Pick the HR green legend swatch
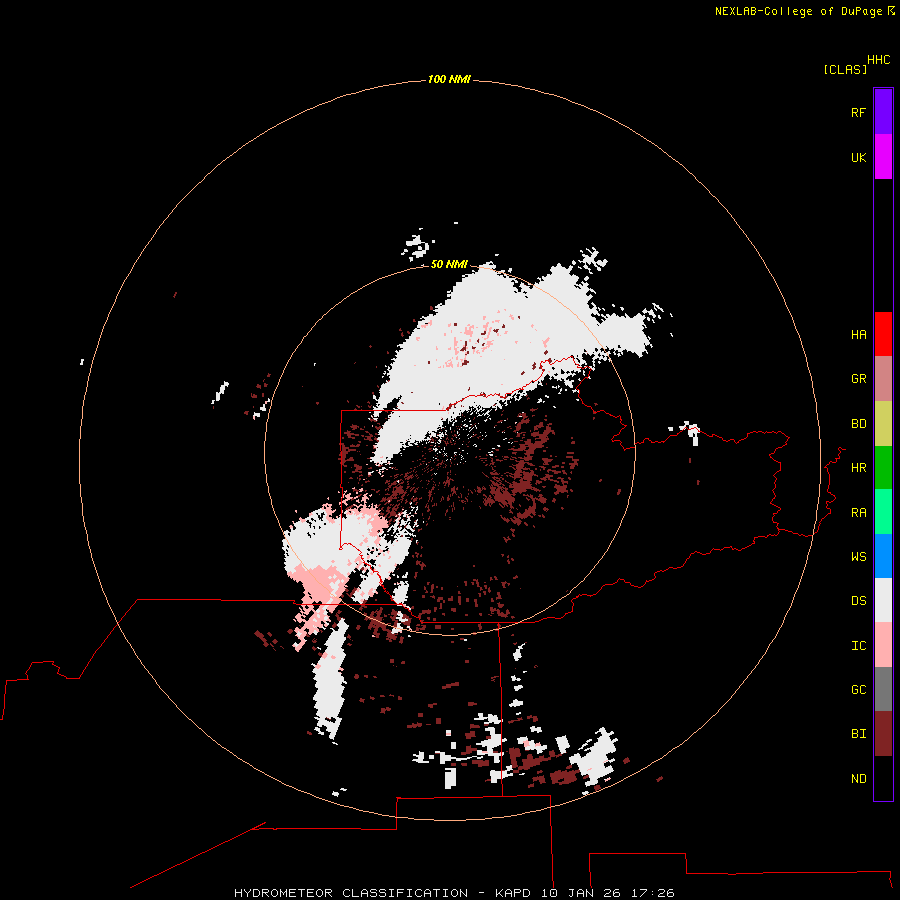 pos(883,468)
